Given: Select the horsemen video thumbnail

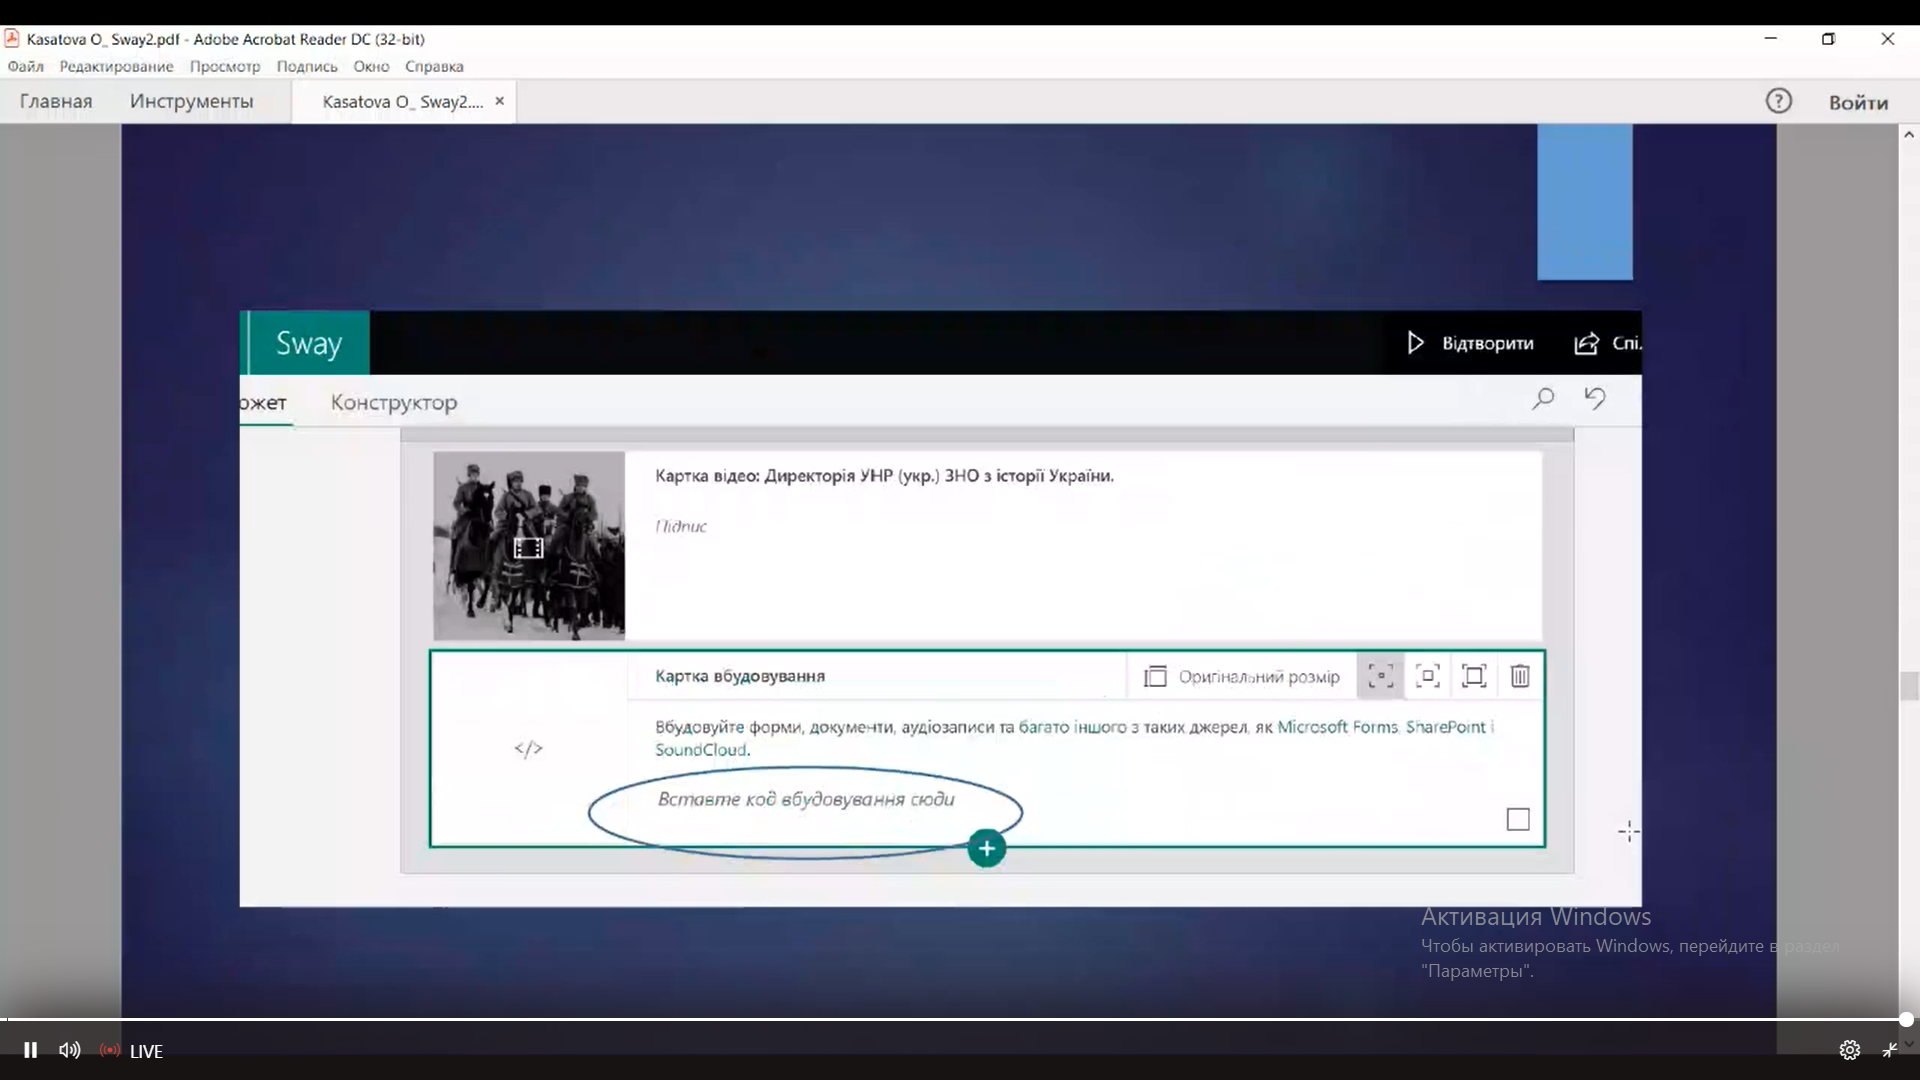Looking at the screenshot, I should tap(529, 546).
